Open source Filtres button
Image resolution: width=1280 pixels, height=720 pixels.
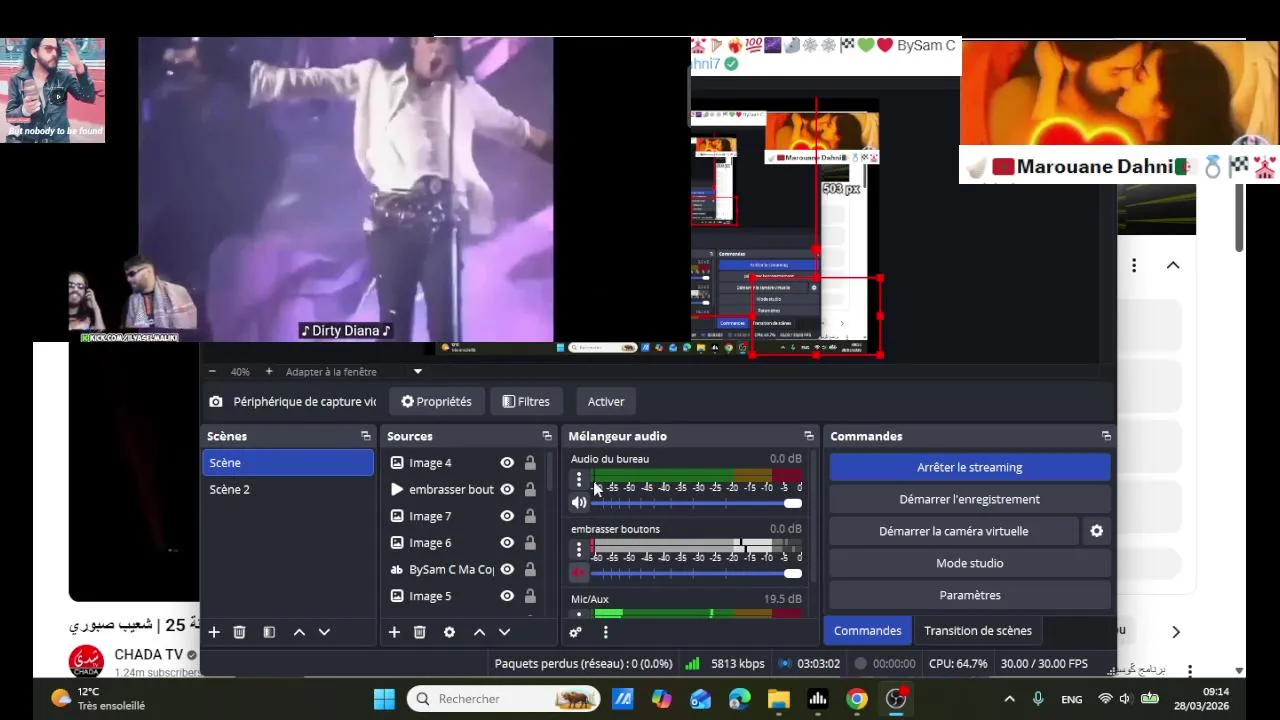click(526, 402)
